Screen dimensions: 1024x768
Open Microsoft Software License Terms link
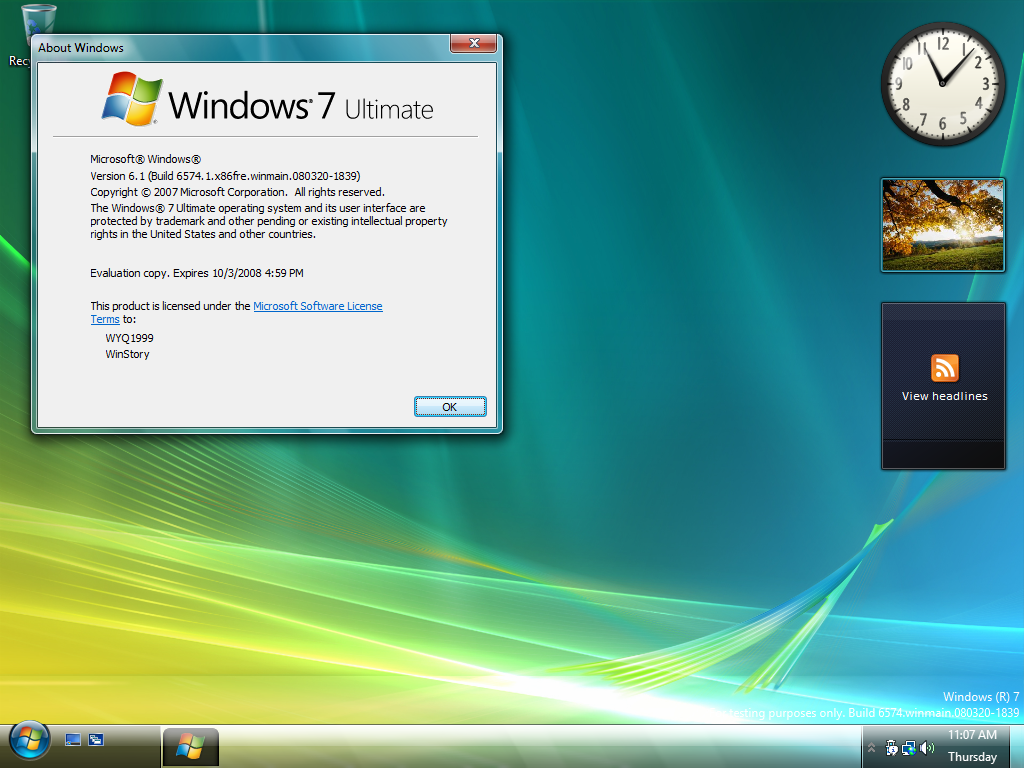317,306
